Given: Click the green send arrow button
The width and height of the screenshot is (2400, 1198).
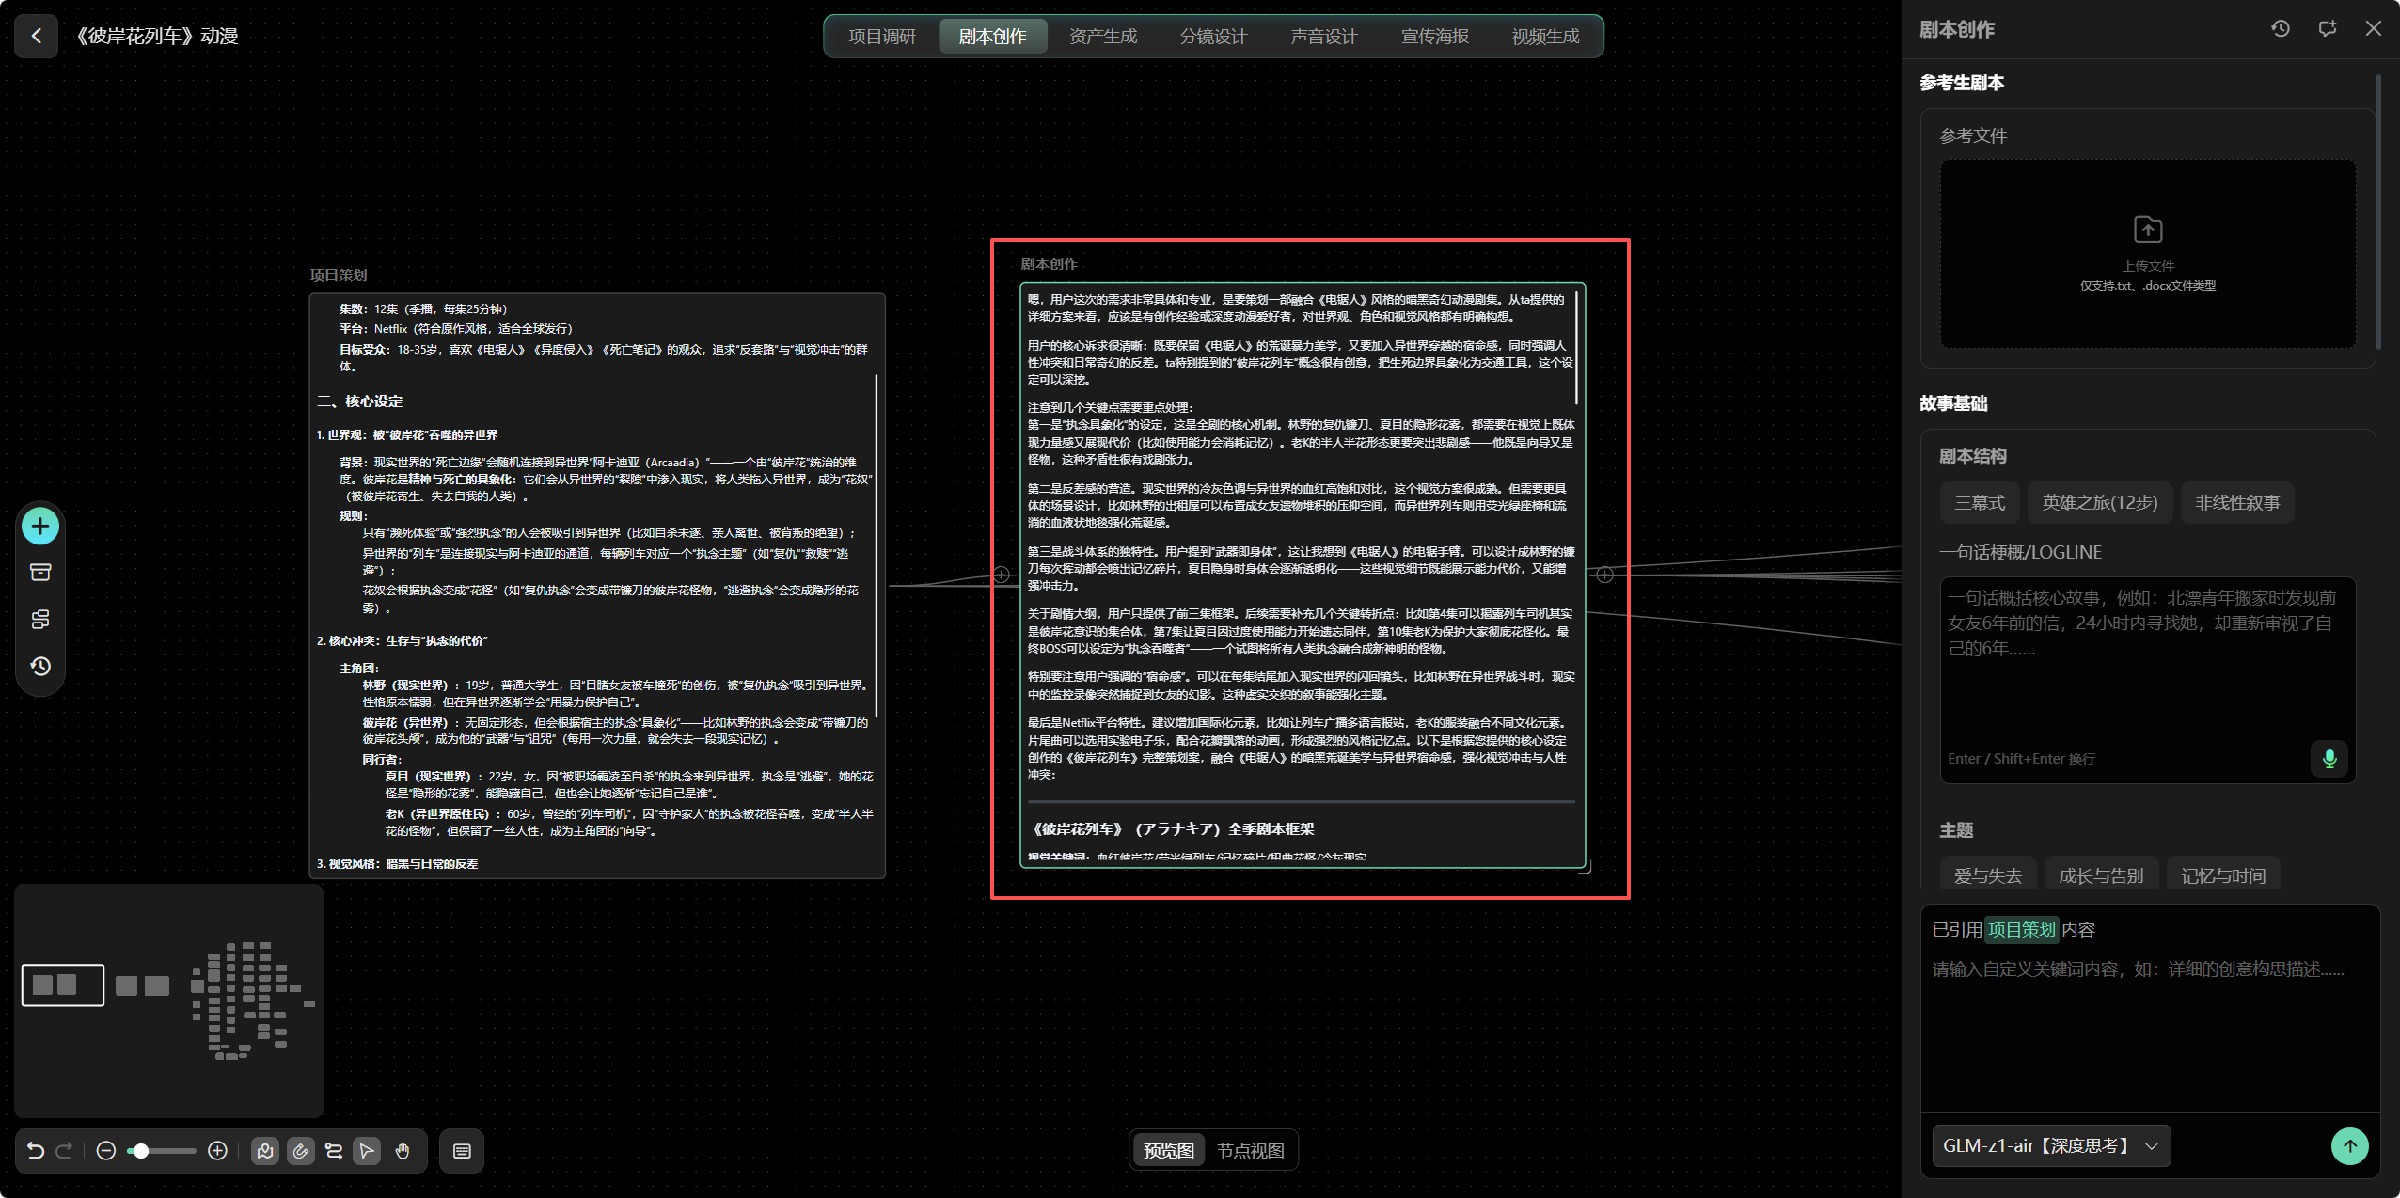Looking at the screenshot, I should (2350, 1146).
